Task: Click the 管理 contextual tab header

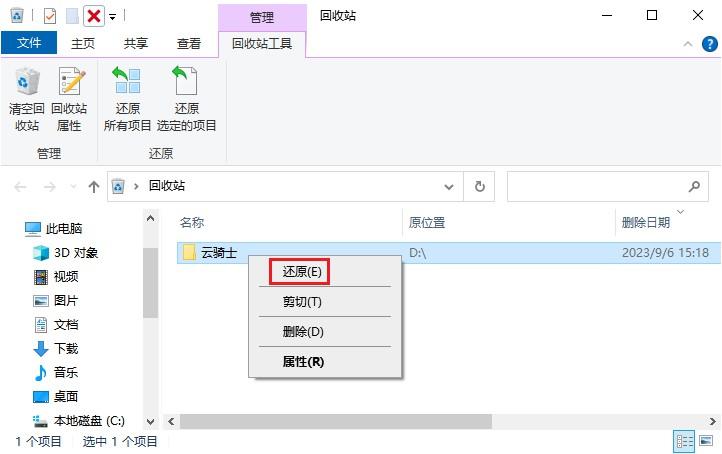Action: pos(262,17)
